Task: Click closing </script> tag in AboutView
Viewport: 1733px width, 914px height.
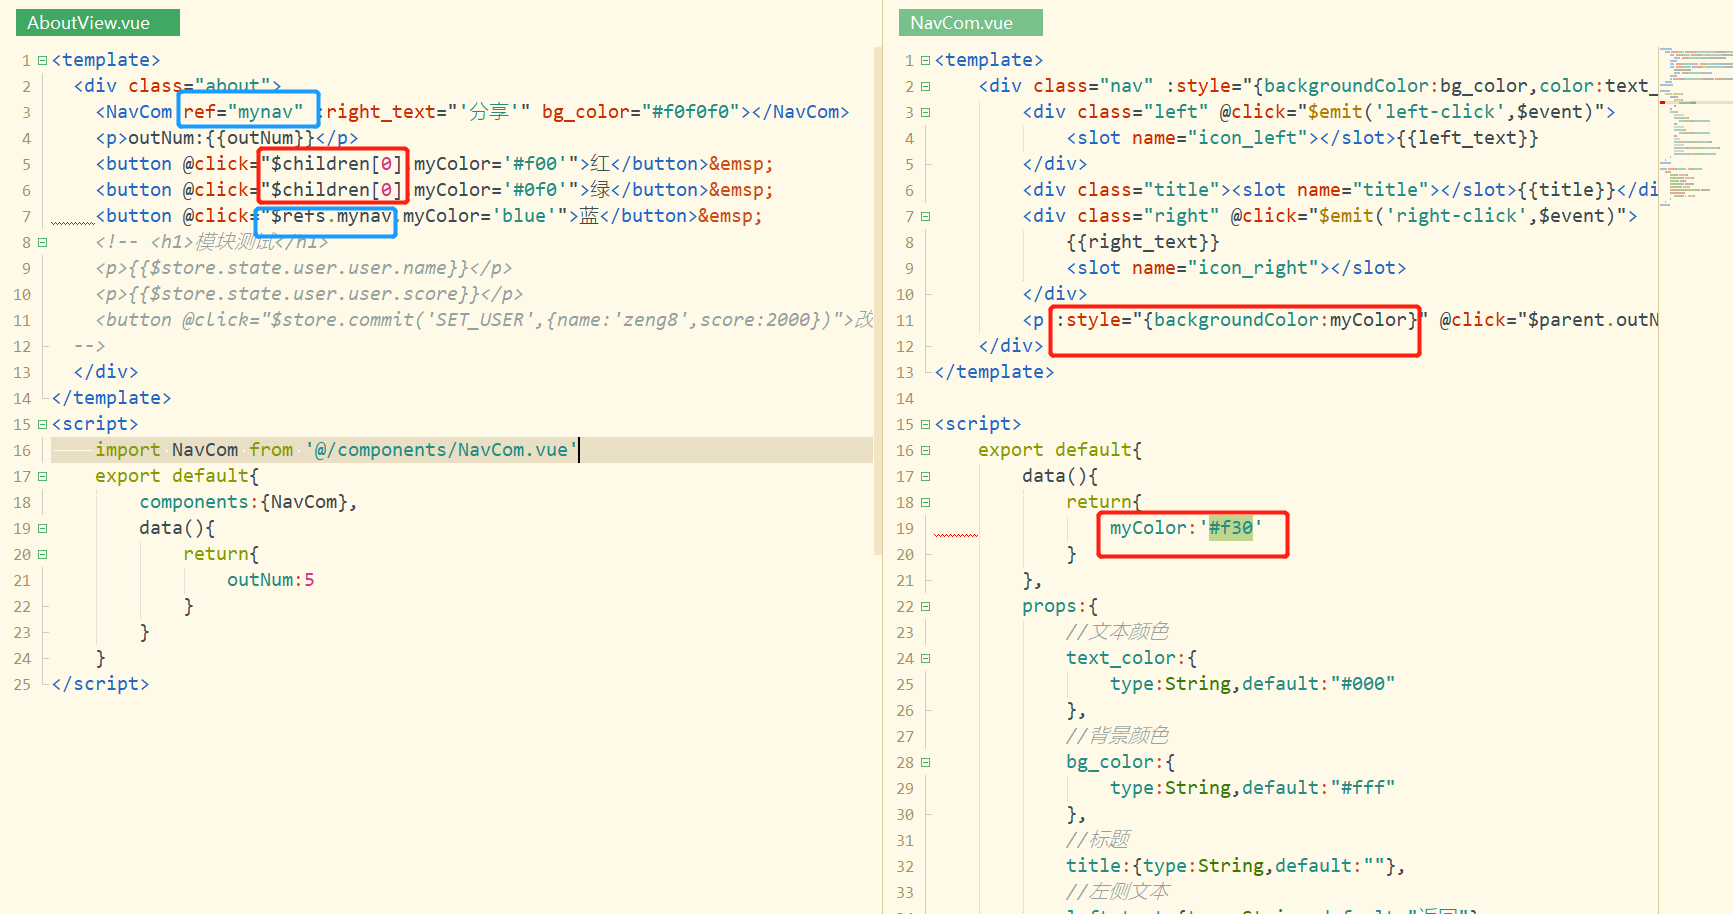Action: [100, 684]
